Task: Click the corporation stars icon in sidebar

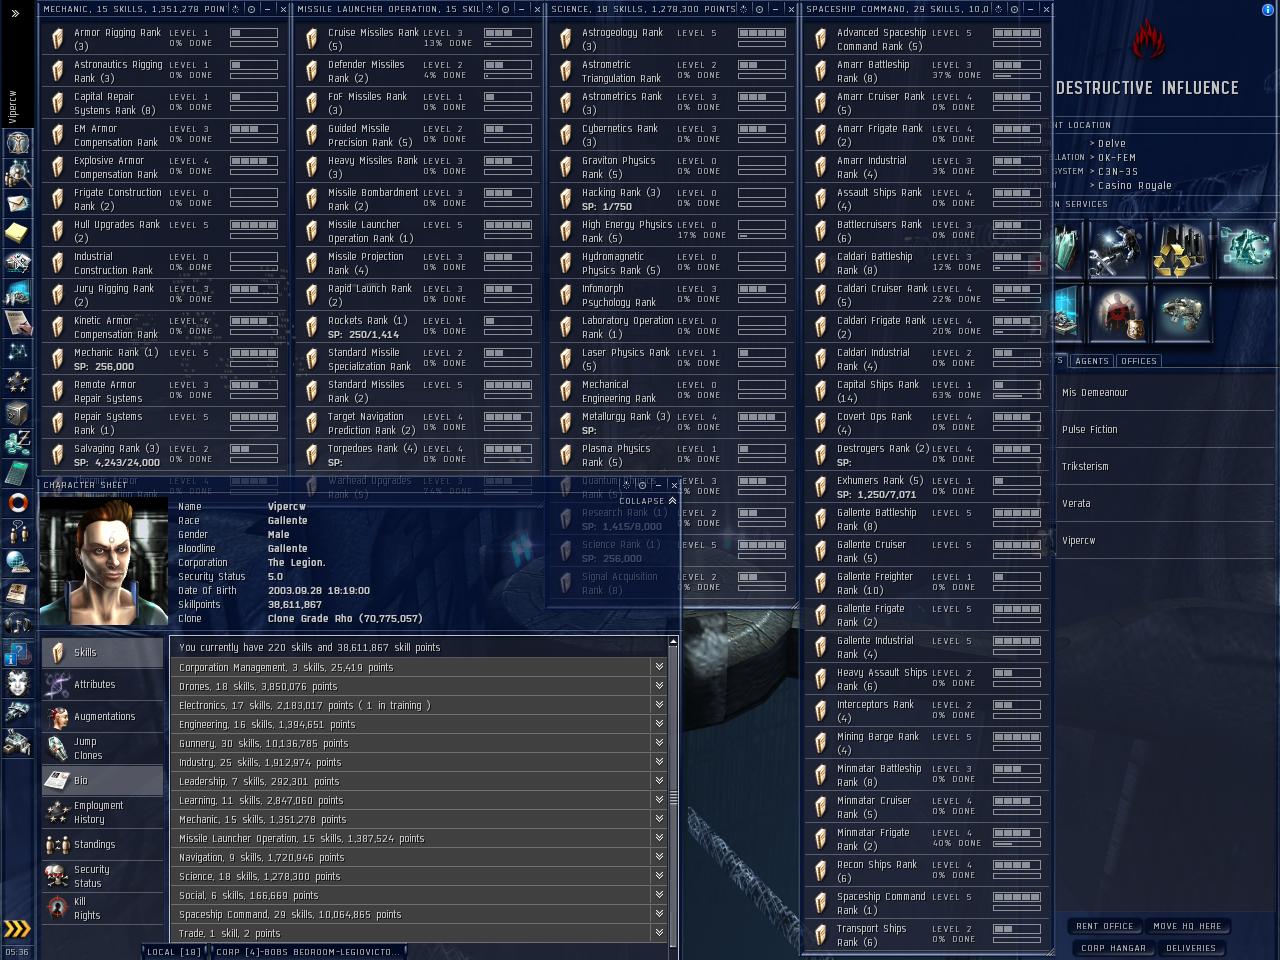Action: pyautogui.click(x=18, y=382)
